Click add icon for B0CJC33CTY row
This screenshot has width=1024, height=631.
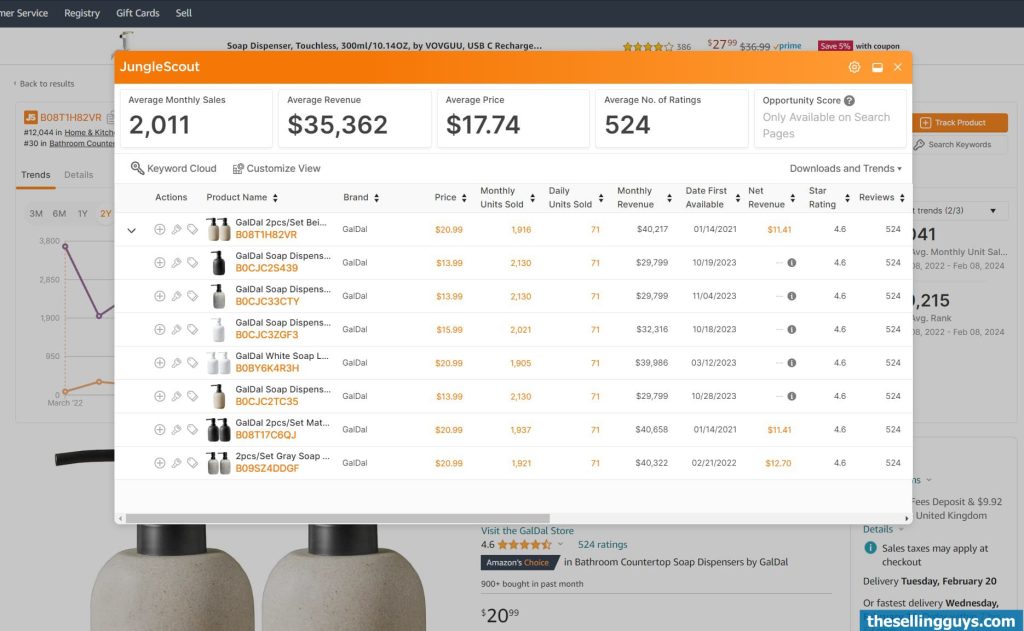point(159,296)
